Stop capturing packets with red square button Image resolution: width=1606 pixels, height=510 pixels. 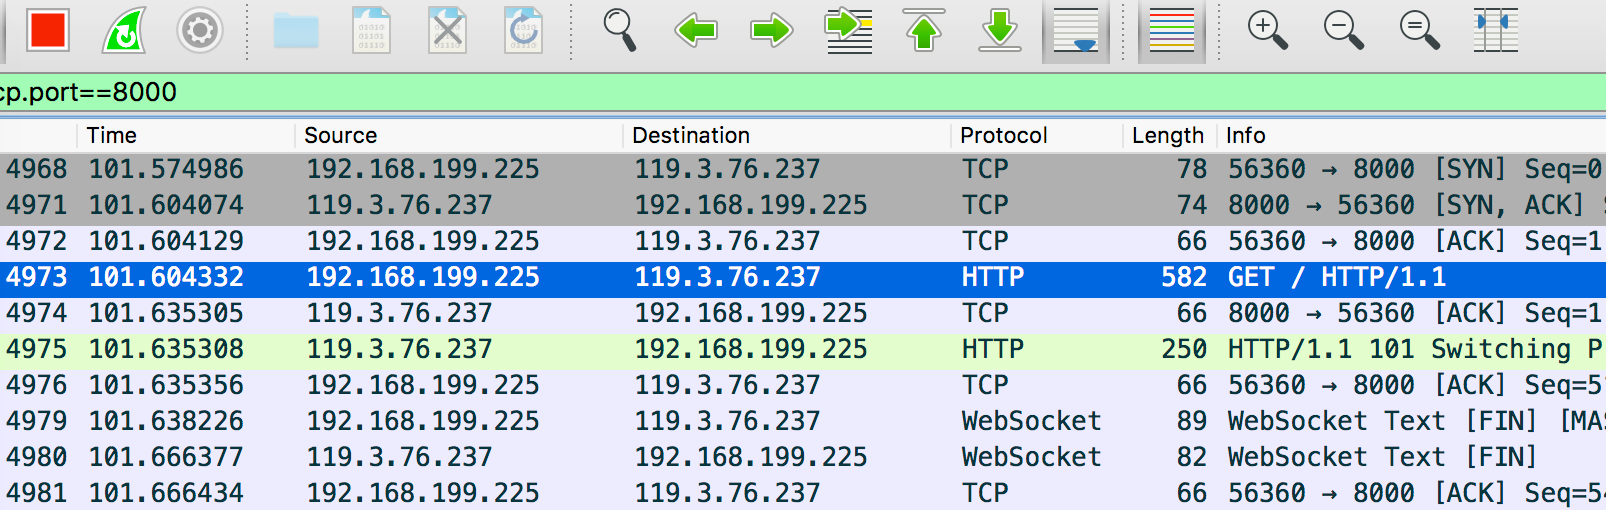click(48, 30)
